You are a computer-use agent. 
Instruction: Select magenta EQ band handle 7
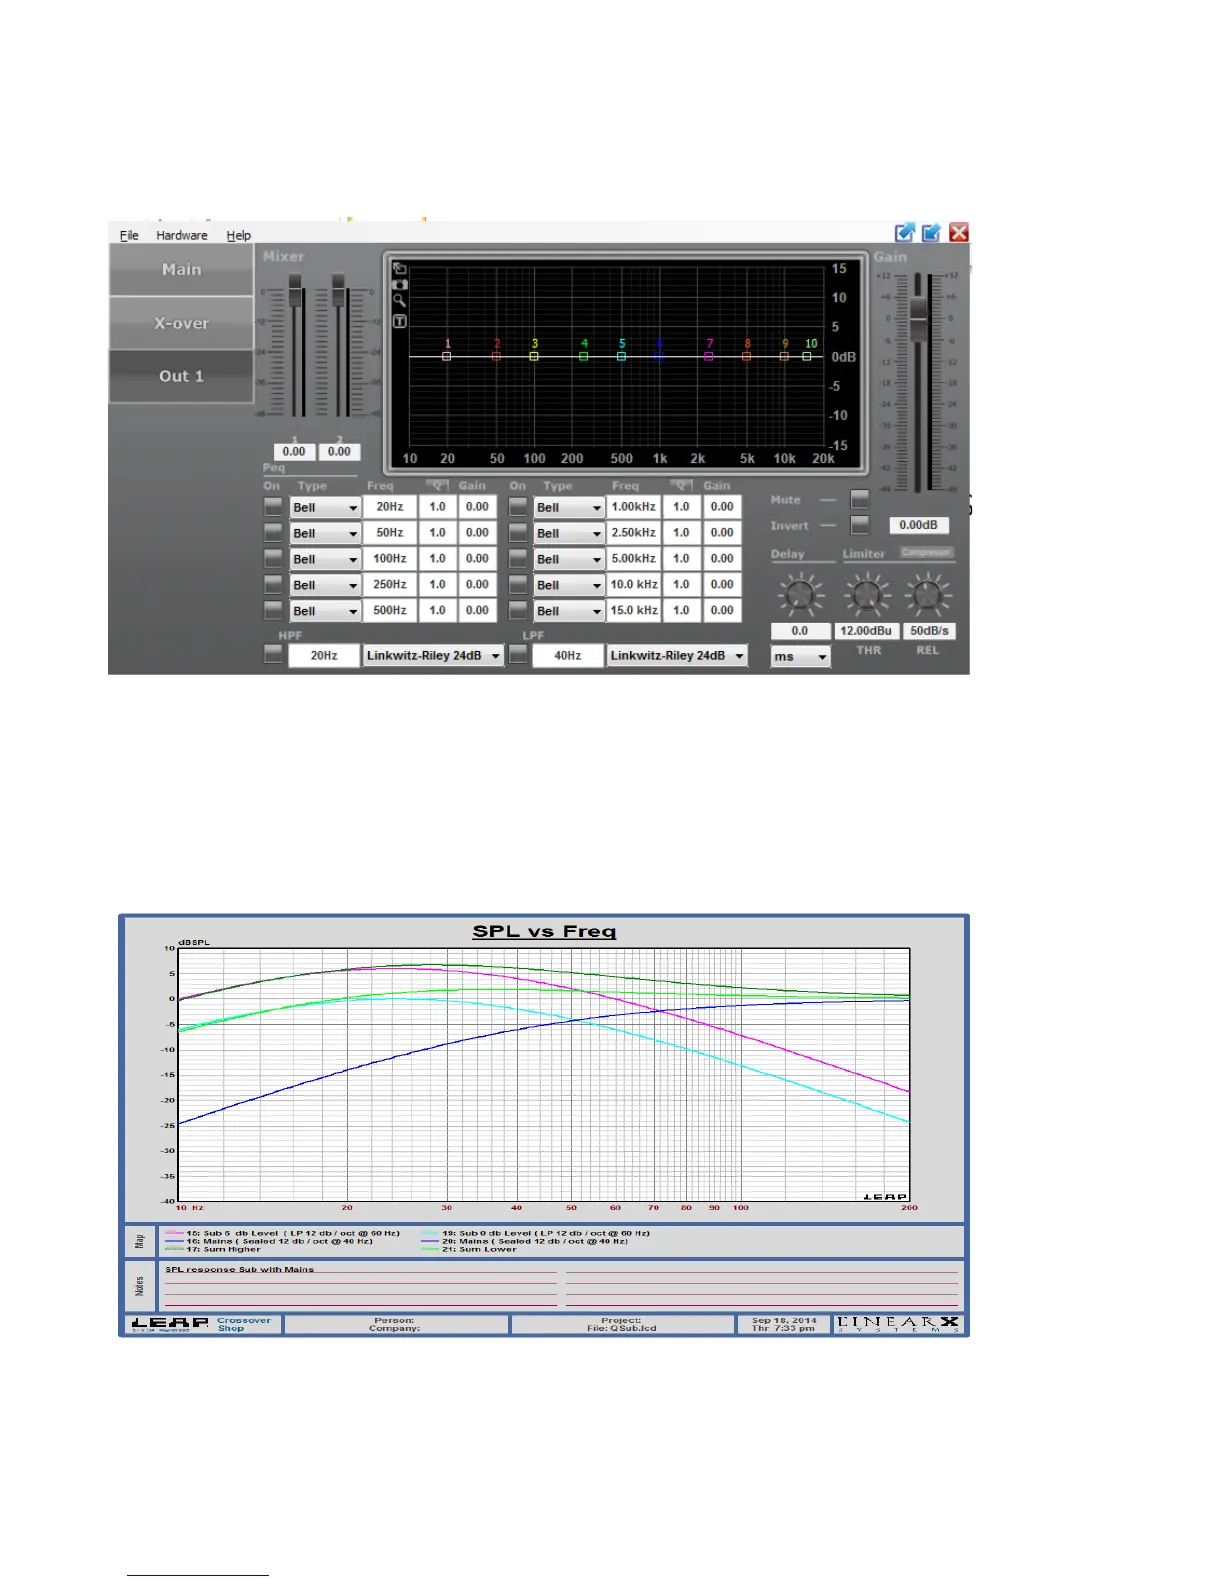(709, 356)
